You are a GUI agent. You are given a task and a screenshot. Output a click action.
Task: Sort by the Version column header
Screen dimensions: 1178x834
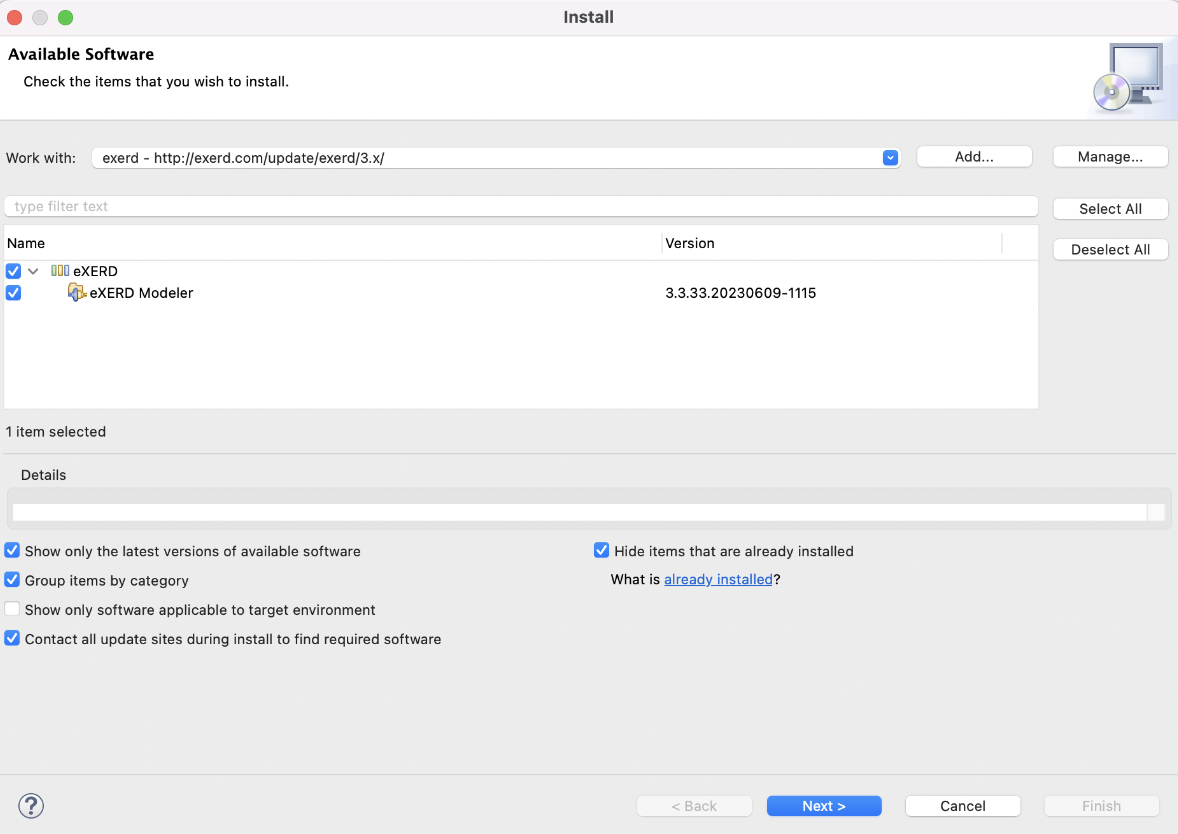832,243
